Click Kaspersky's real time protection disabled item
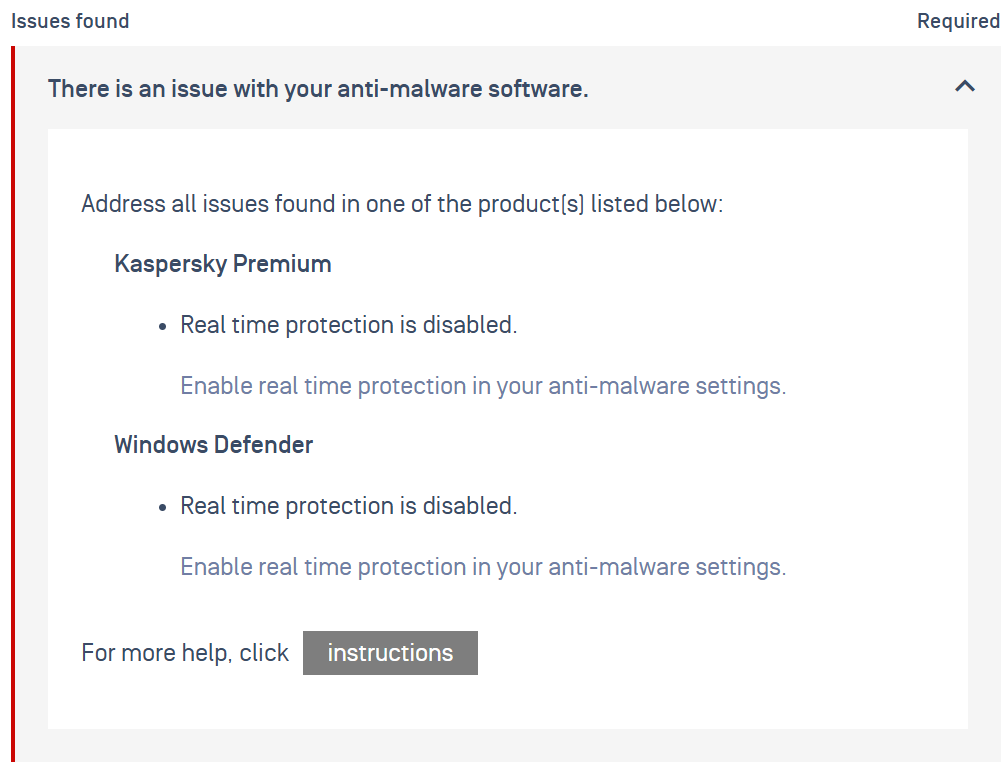Screen dimensions: 1003x768 click(349, 325)
